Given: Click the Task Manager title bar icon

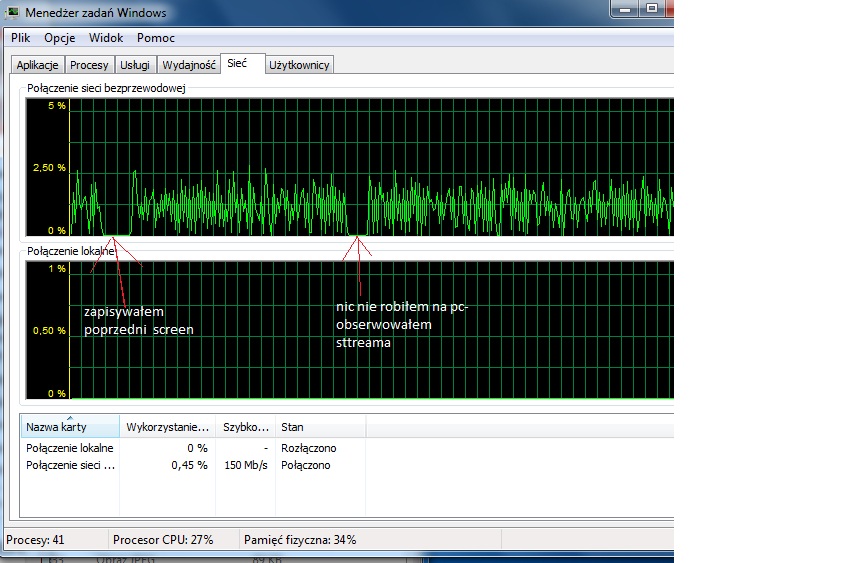Looking at the screenshot, I should pos(13,12).
